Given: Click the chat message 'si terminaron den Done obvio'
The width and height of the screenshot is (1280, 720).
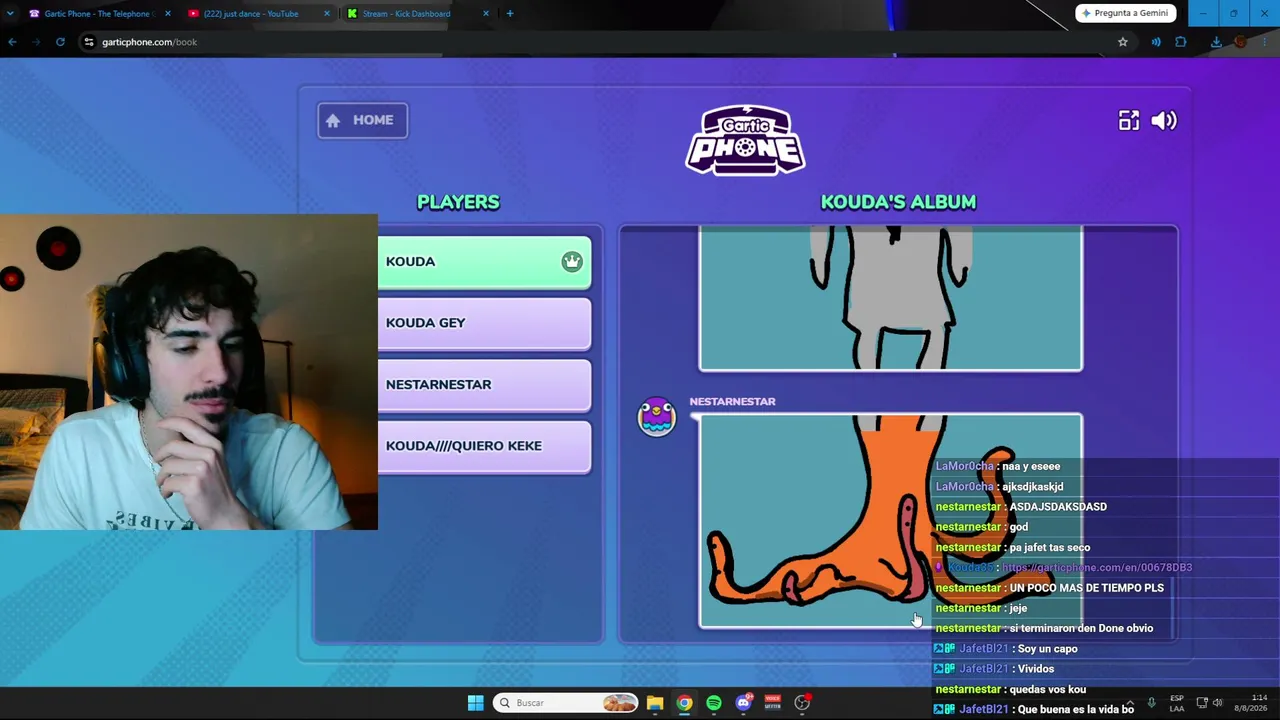Looking at the screenshot, I should point(1081,629).
